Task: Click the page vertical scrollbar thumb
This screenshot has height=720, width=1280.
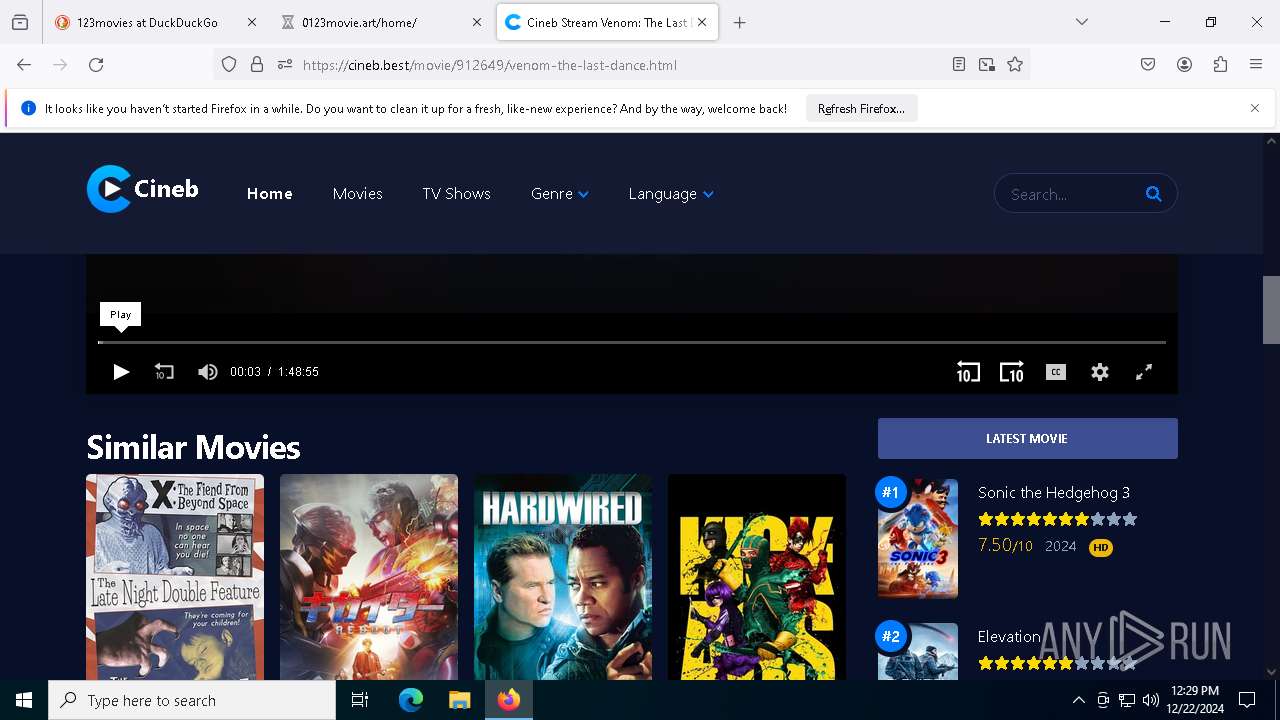Action: (x=1271, y=309)
